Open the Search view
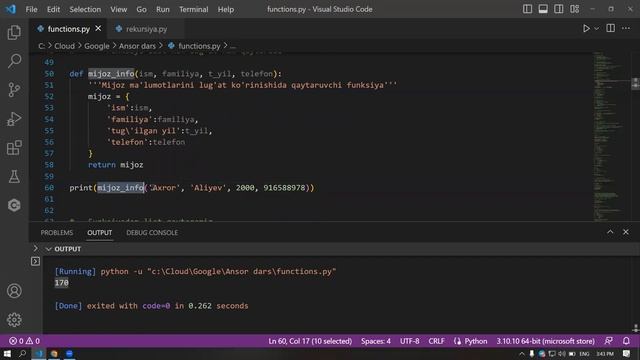 click(14, 61)
